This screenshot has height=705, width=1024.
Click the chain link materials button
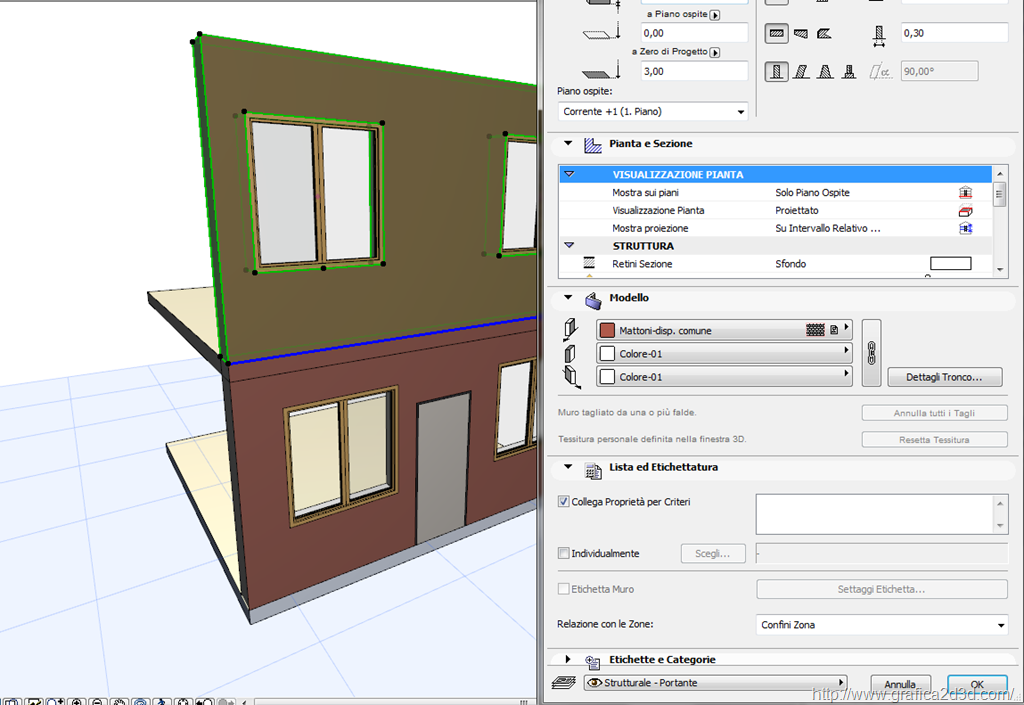click(870, 352)
